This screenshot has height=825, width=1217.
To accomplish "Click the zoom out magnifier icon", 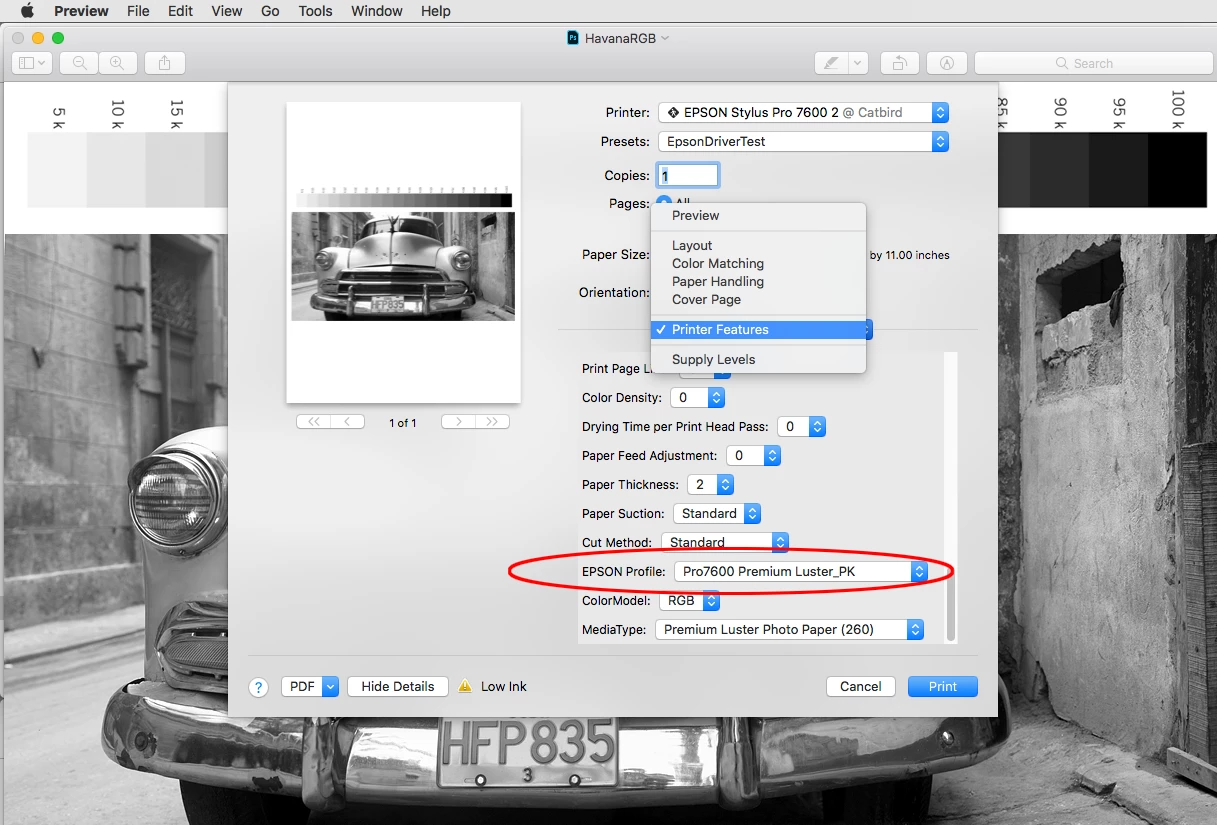I will [x=79, y=63].
